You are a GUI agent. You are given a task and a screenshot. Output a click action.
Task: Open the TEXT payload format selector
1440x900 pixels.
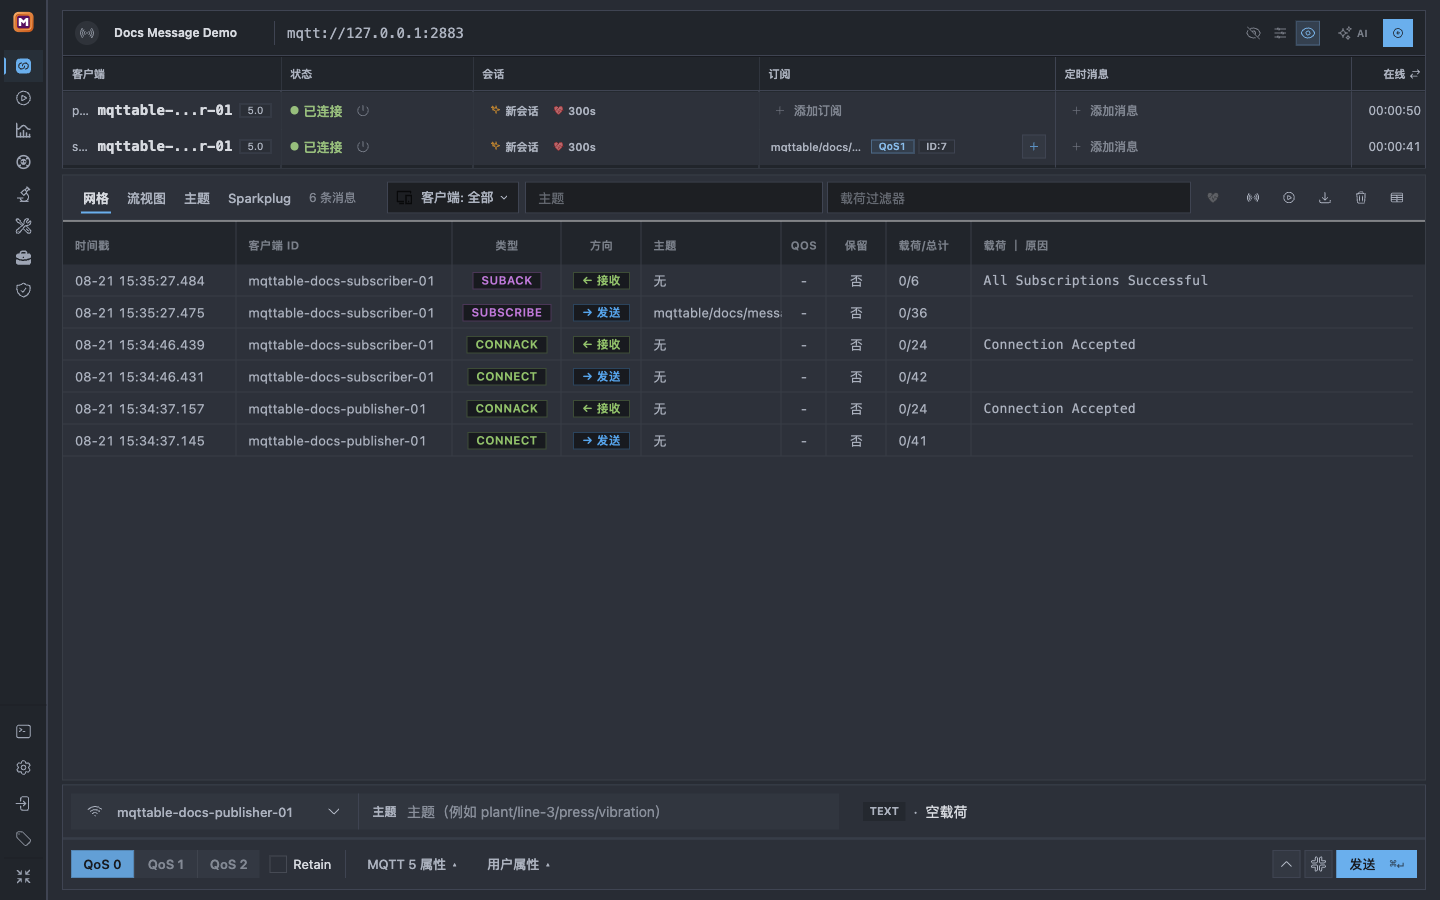(884, 812)
